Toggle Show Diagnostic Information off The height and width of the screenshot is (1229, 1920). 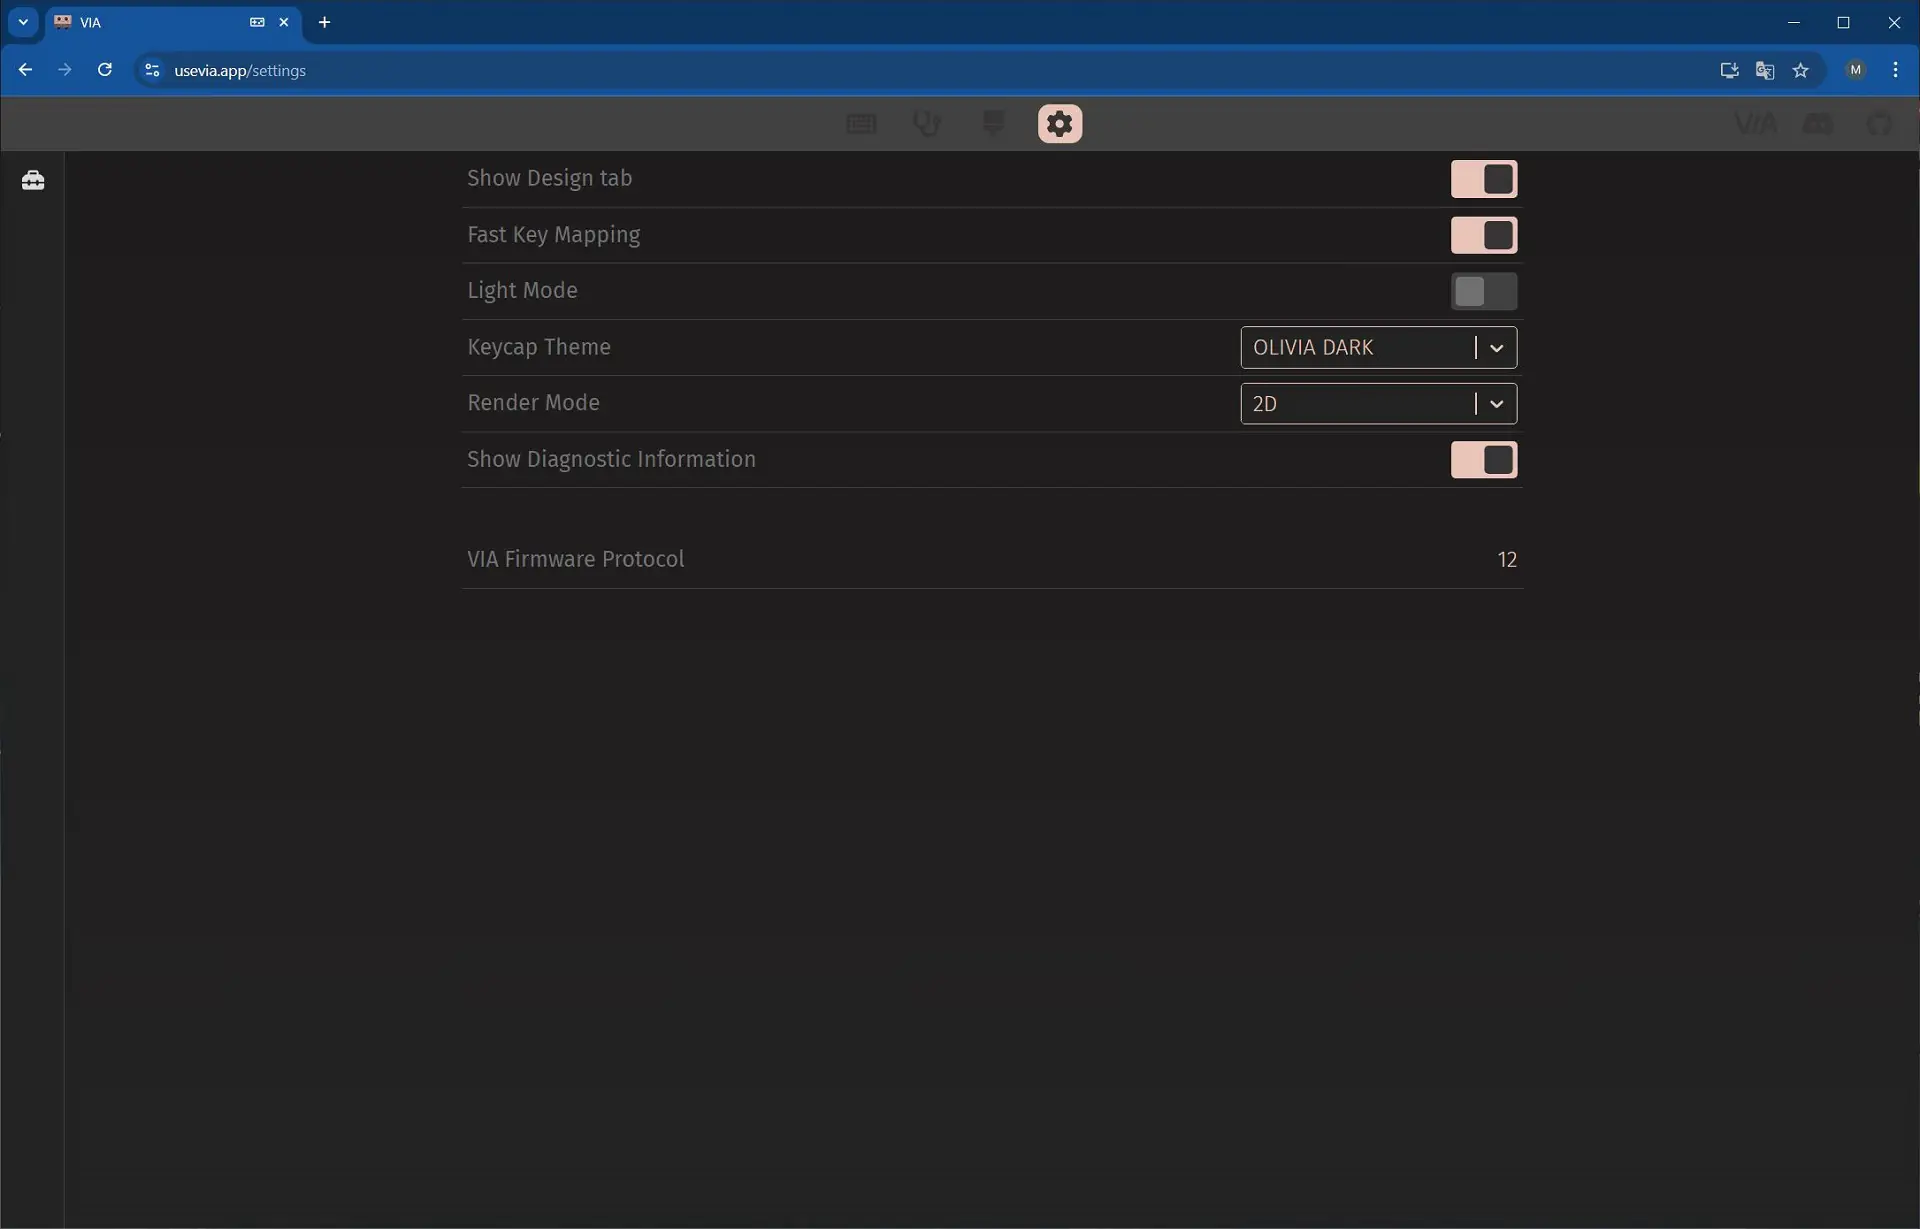[x=1483, y=460]
